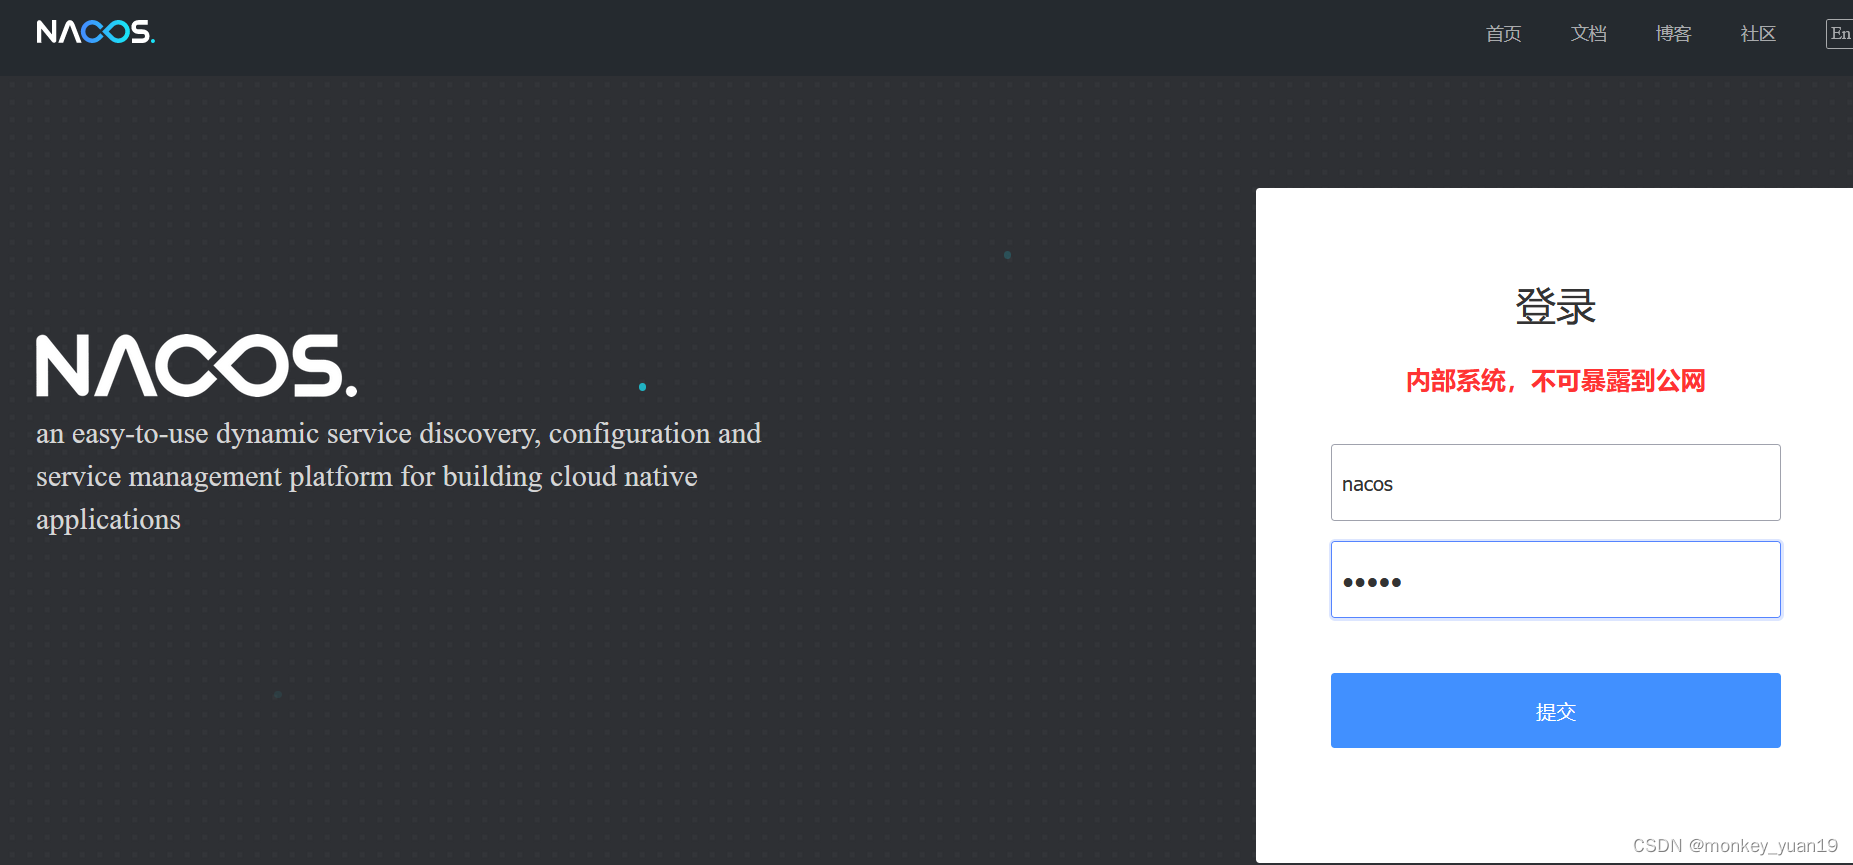Click the 登录 login heading
Viewport: 1853px width, 865px height.
(x=1555, y=307)
